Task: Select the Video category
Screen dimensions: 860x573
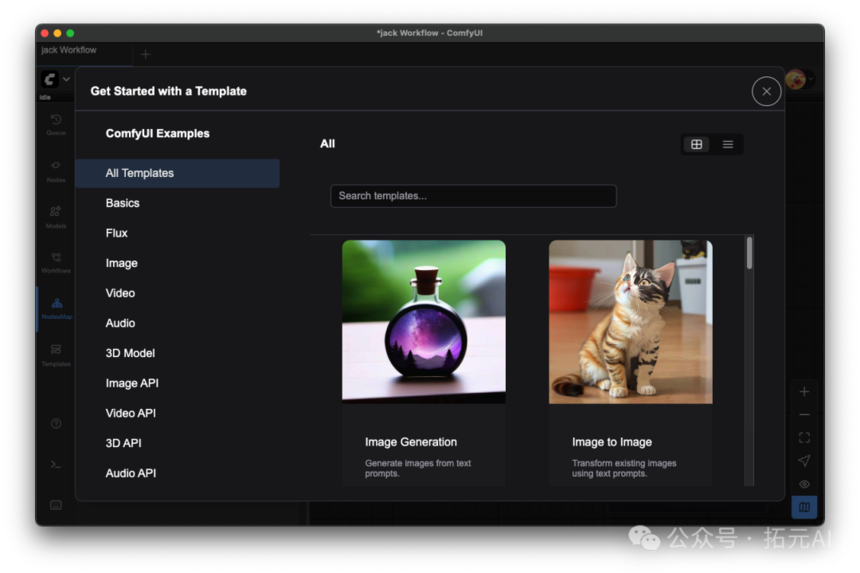Action: [177, 293]
